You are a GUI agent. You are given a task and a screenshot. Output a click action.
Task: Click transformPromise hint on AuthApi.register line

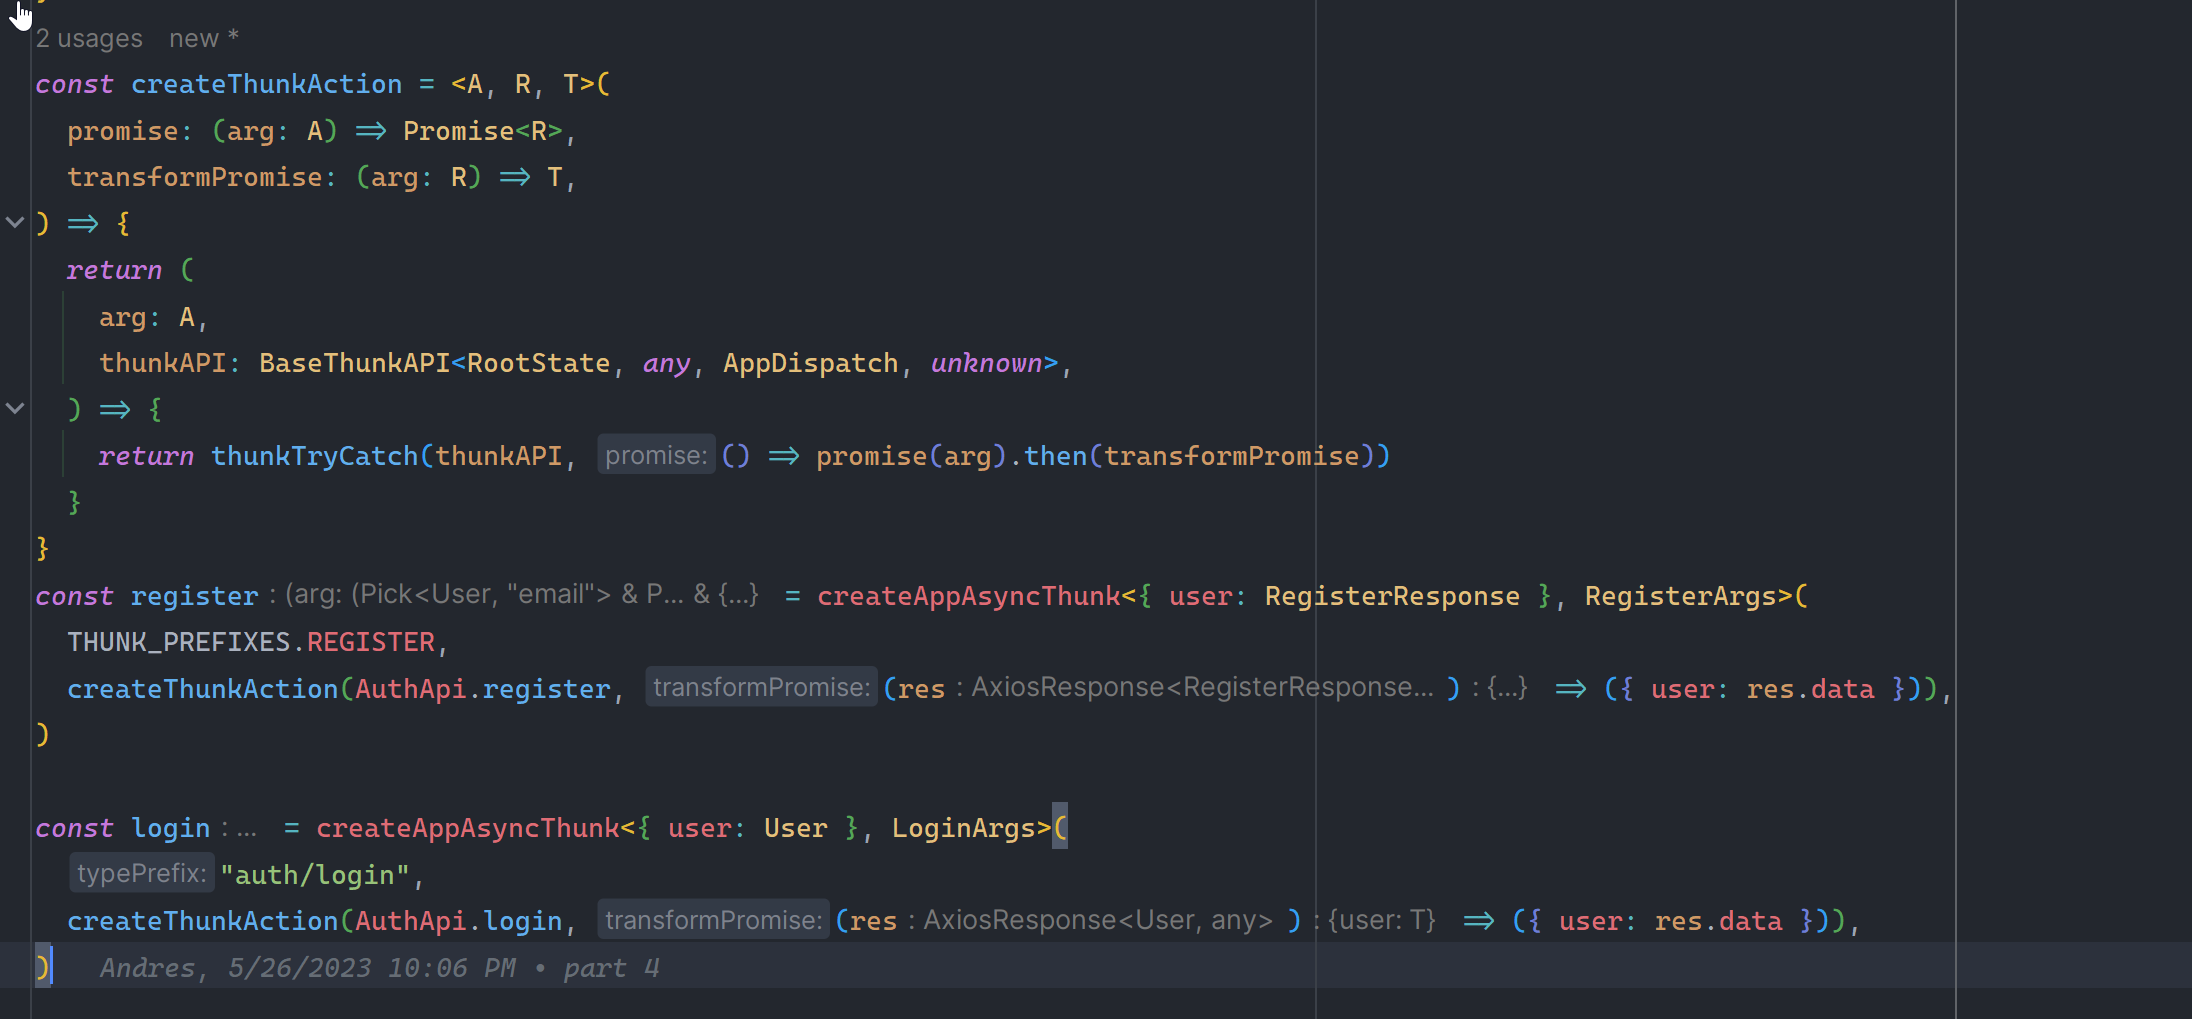(760, 688)
